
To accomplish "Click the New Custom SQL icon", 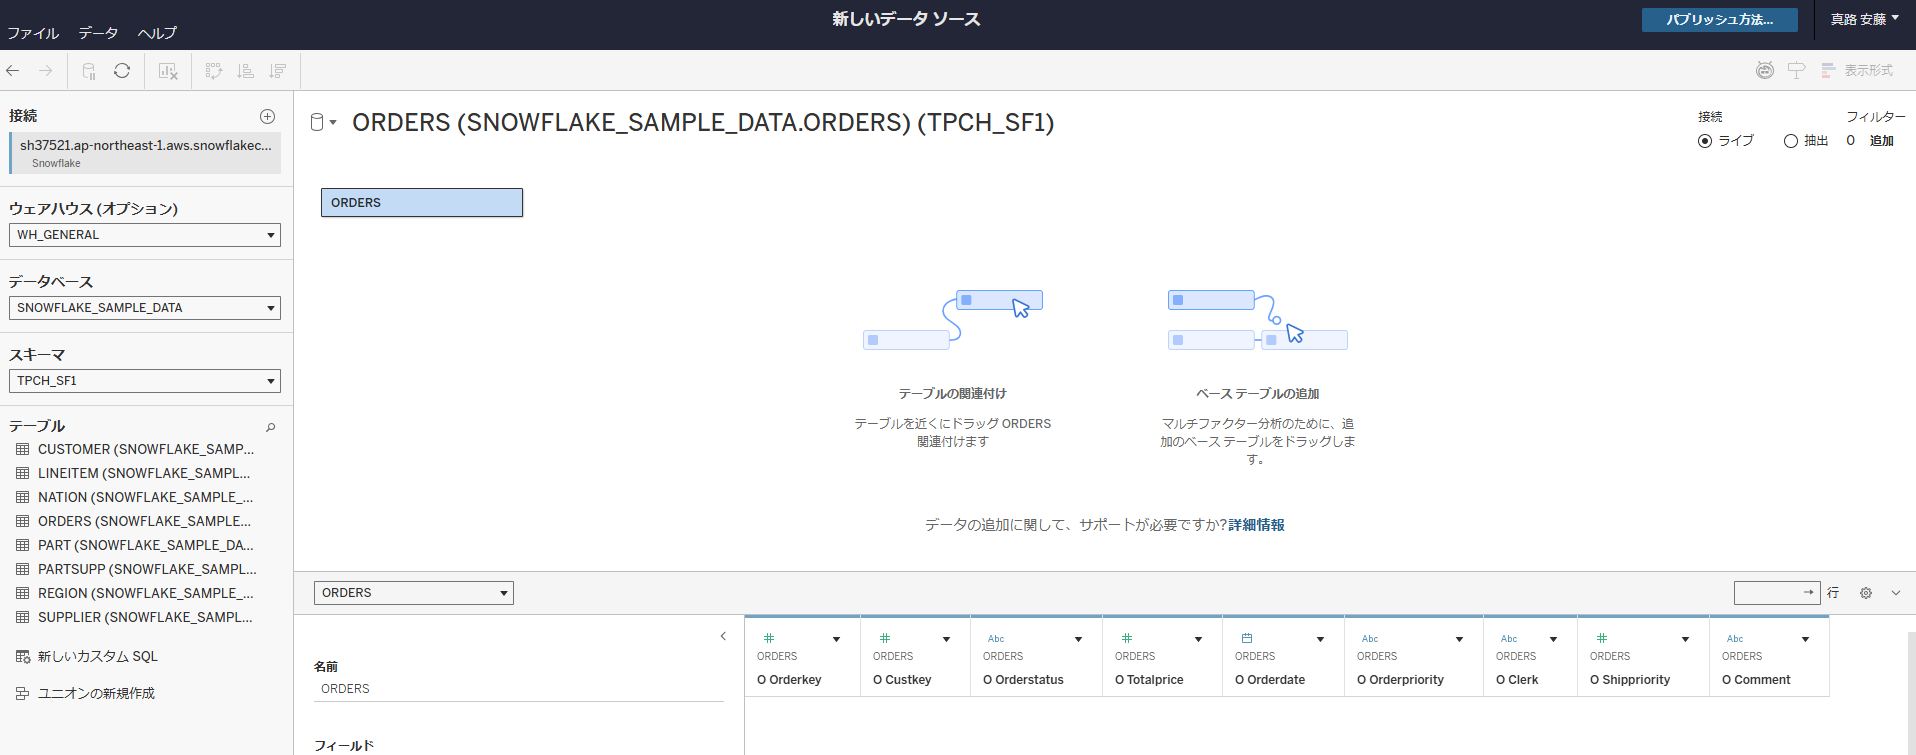I will point(23,657).
